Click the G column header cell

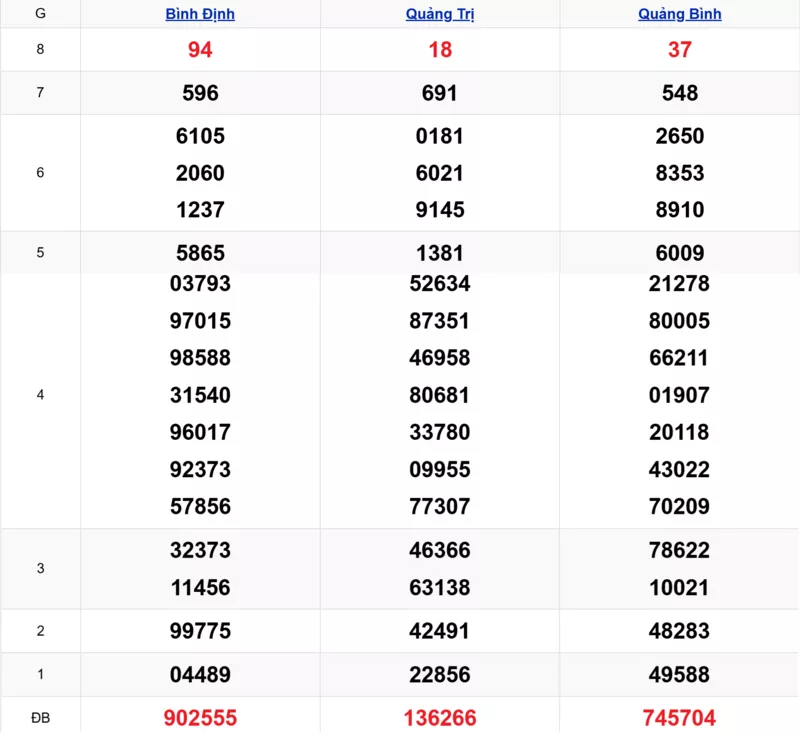tap(40, 14)
